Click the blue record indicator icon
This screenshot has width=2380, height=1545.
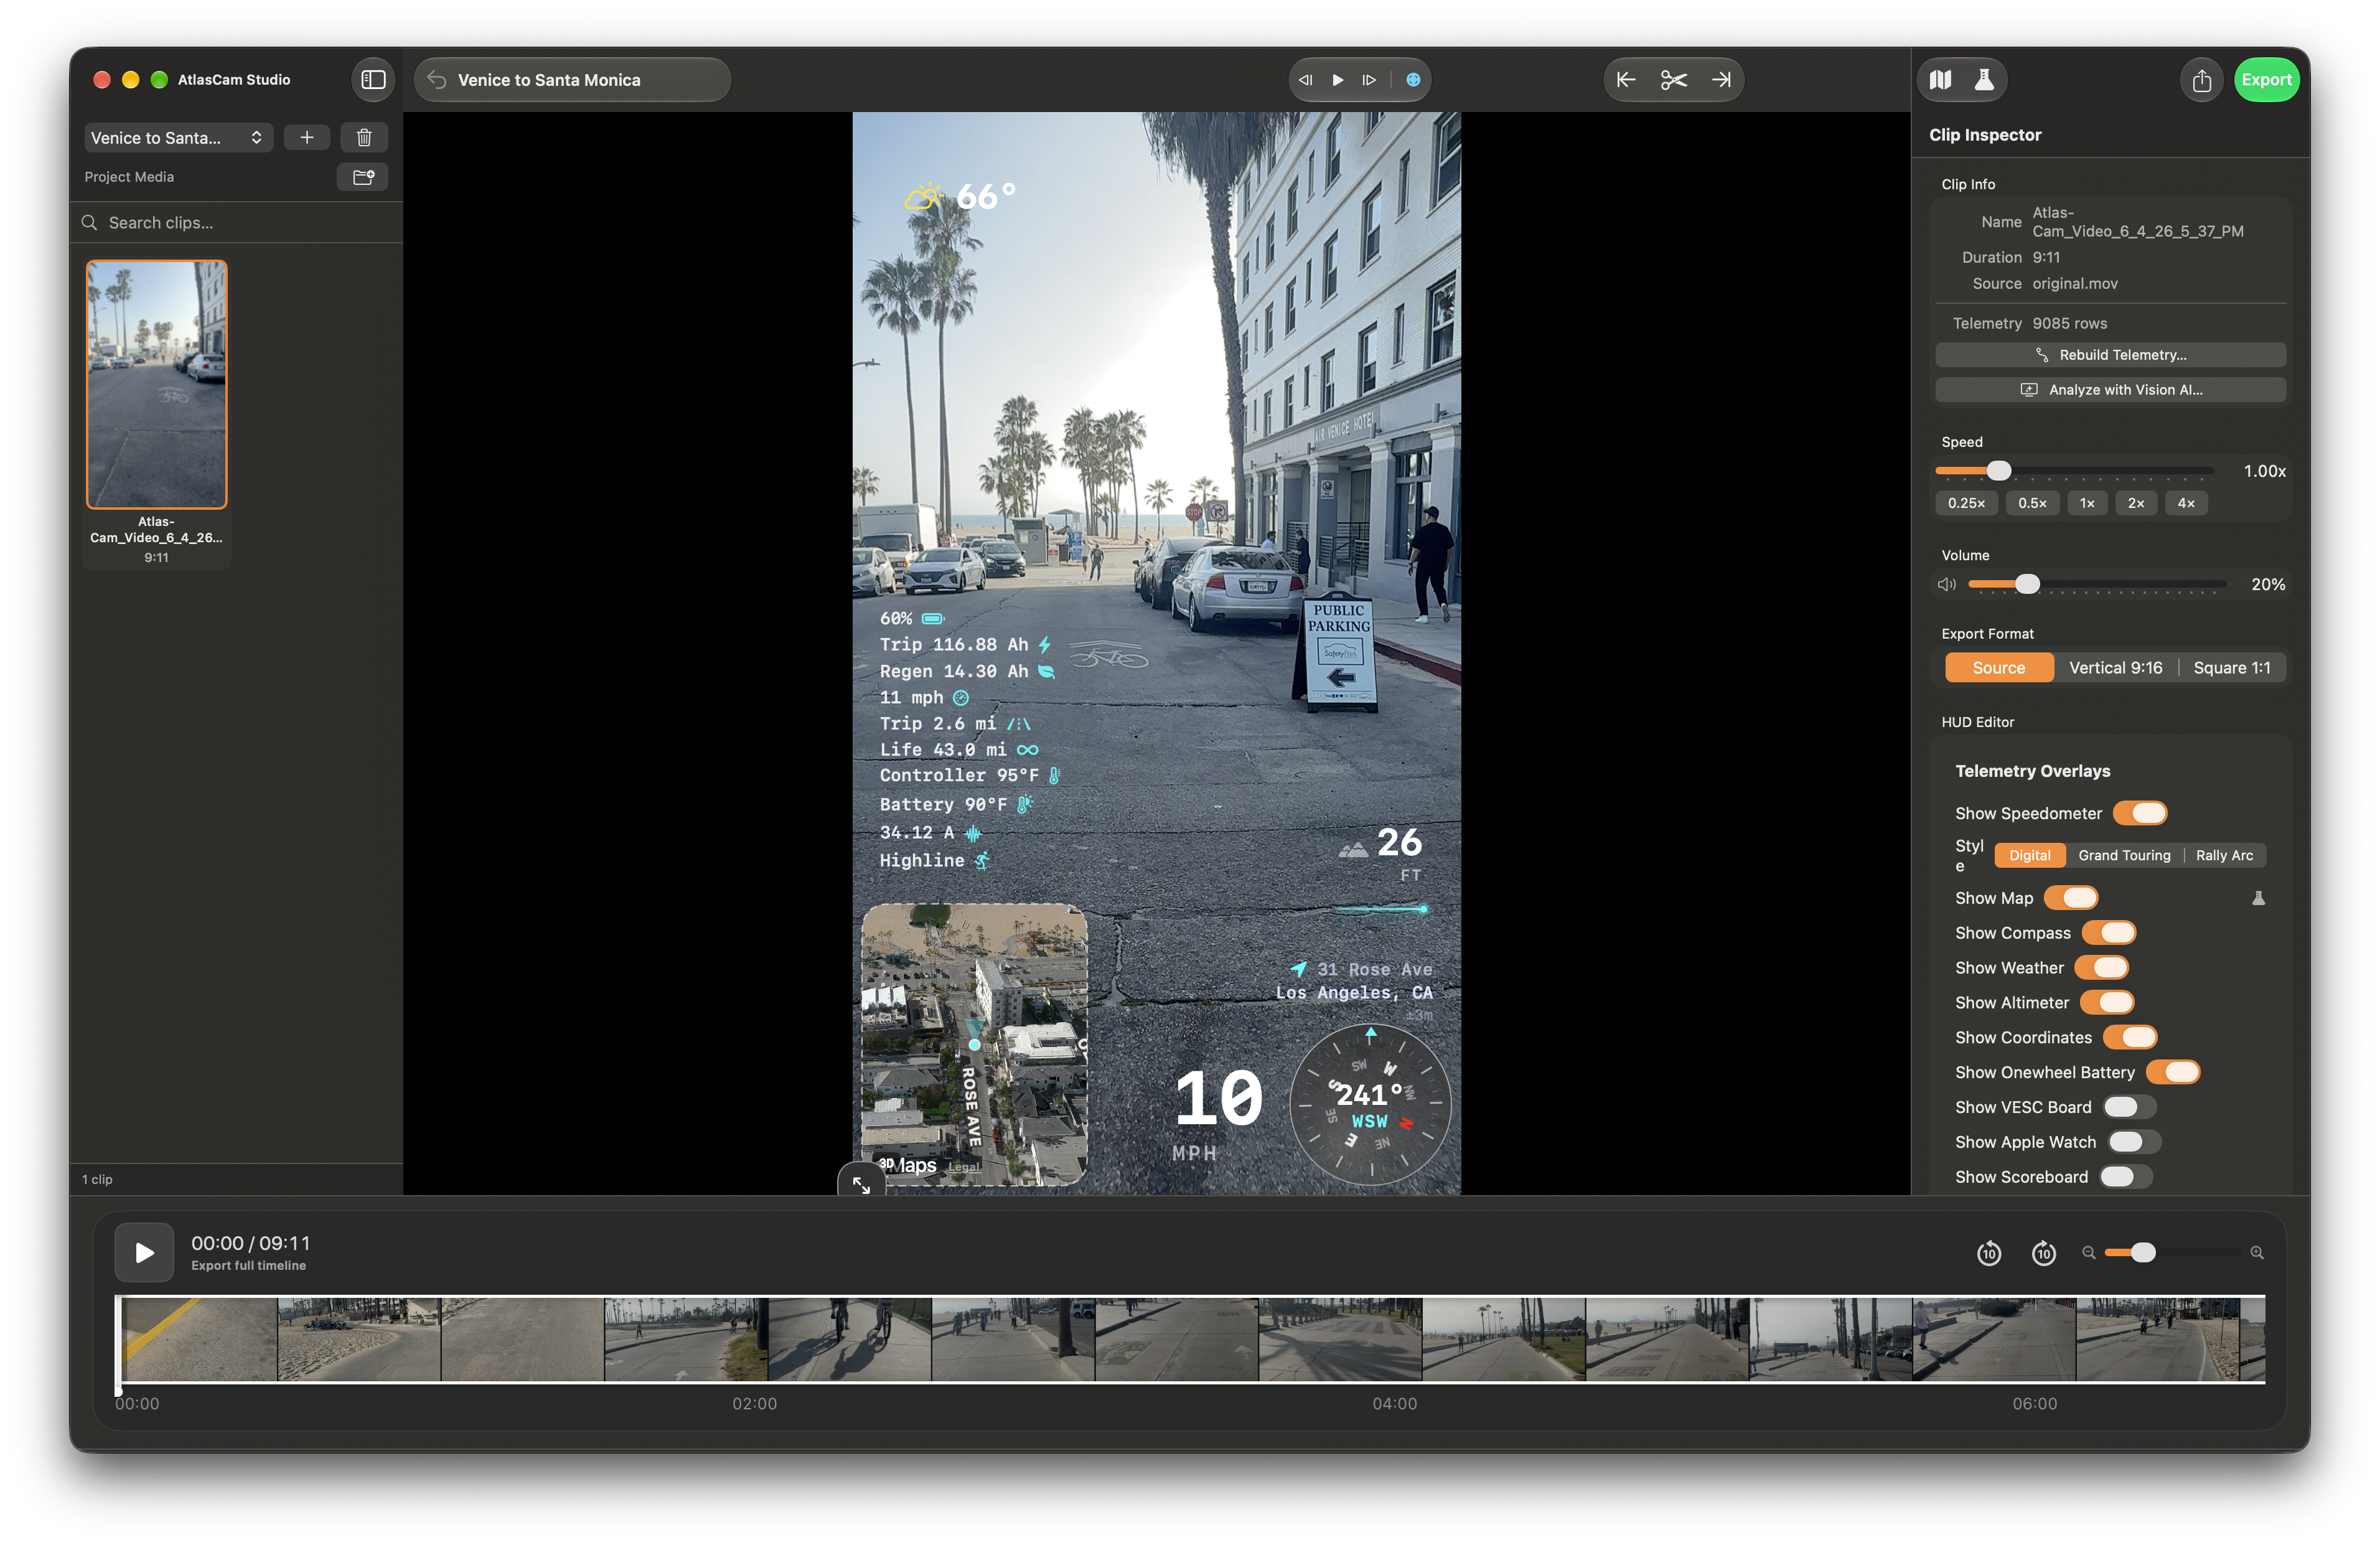(1413, 80)
